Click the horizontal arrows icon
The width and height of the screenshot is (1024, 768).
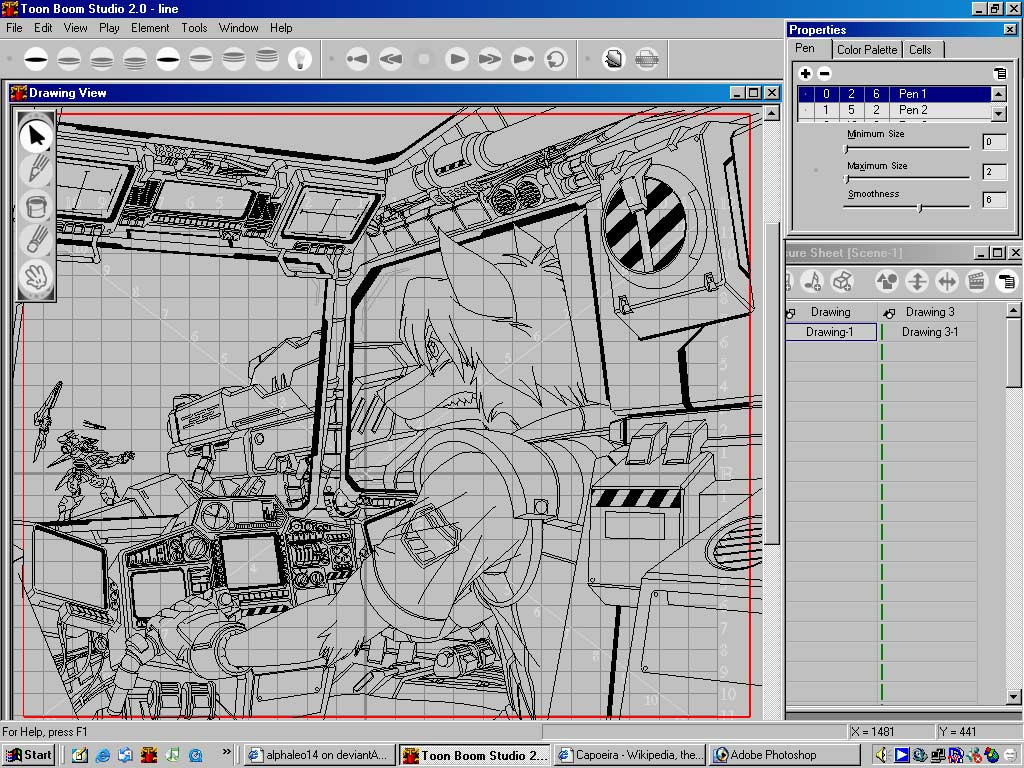point(946,281)
